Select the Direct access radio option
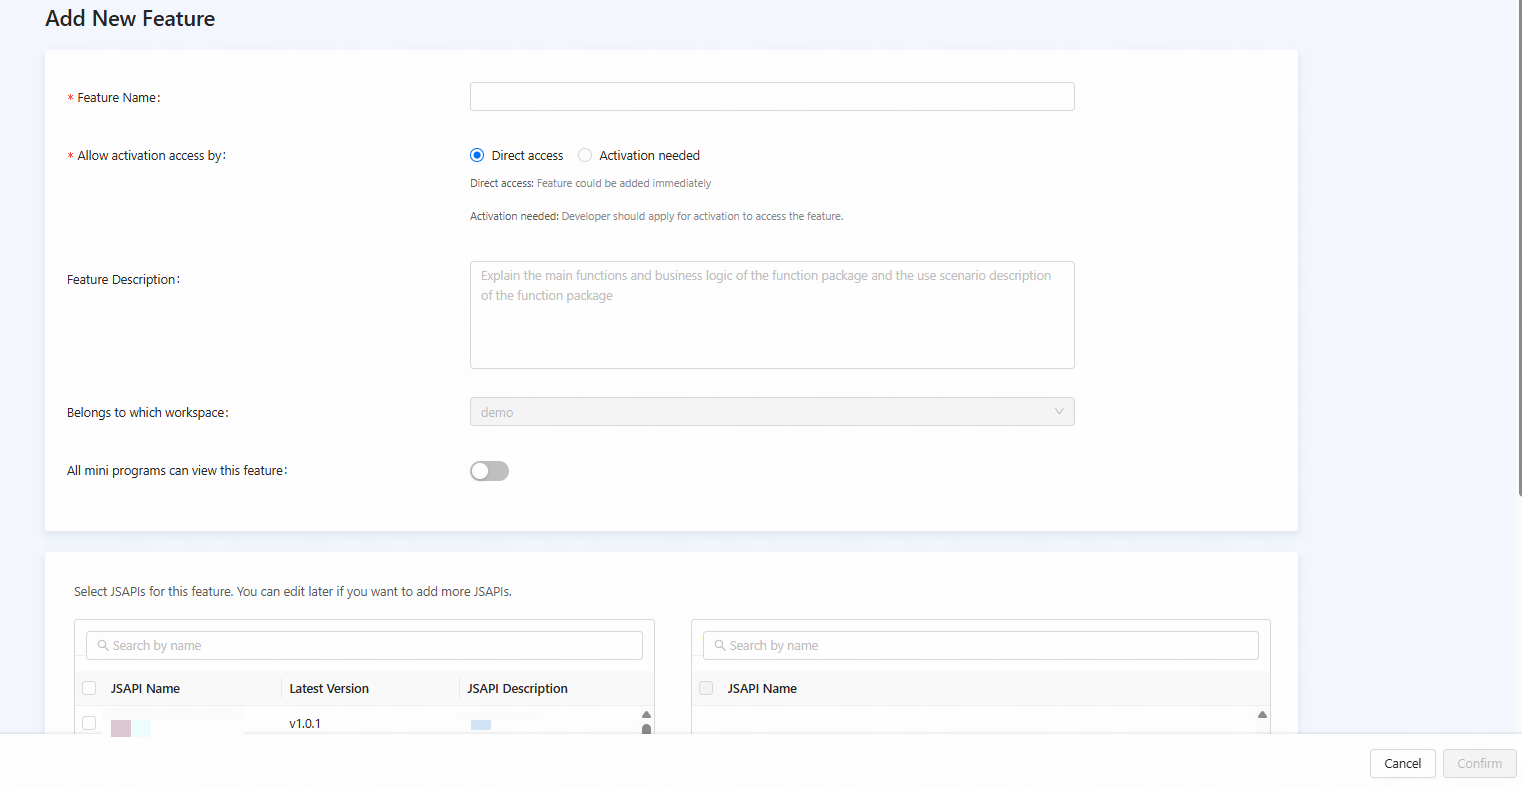This screenshot has height=787, width=1522. click(x=477, y=155)
